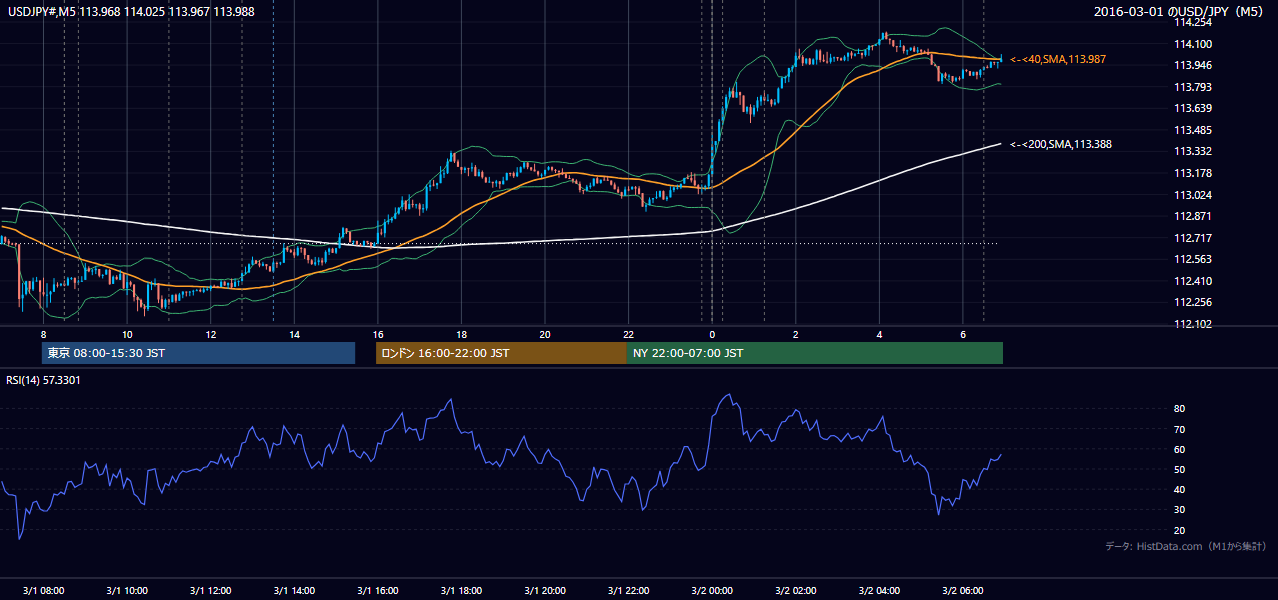
Task: Click the 2016-03-01 USD/JPY (M5) title
Action: tap(1181, 11)
